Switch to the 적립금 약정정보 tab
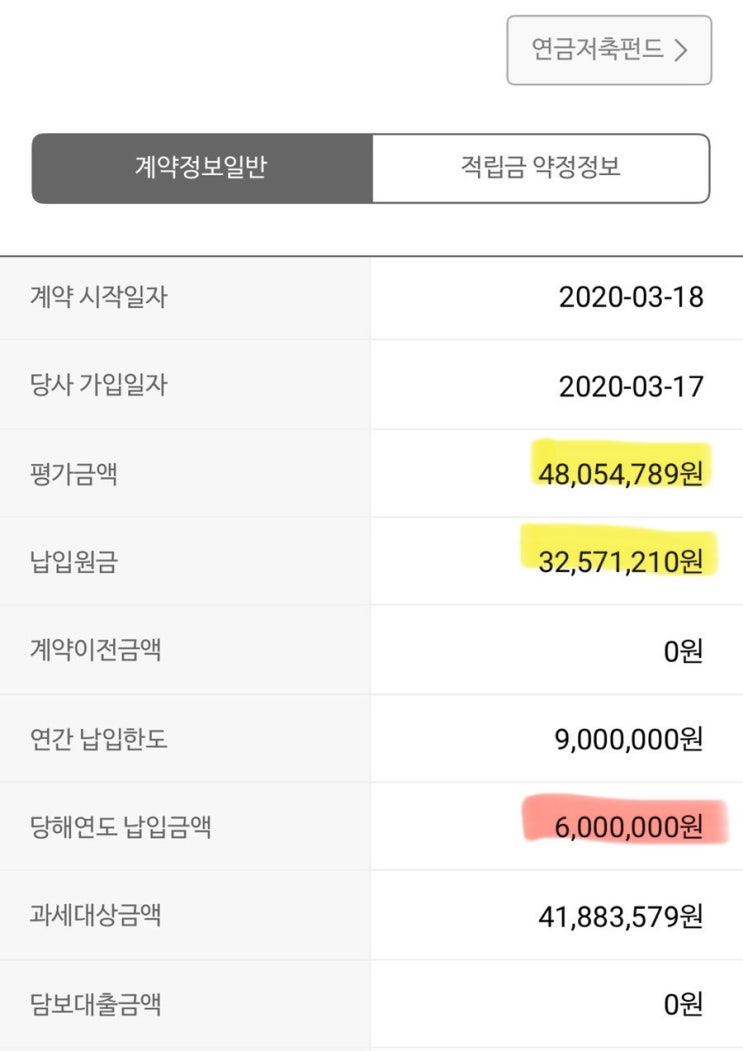743x1051 pixels. [540, 168]
